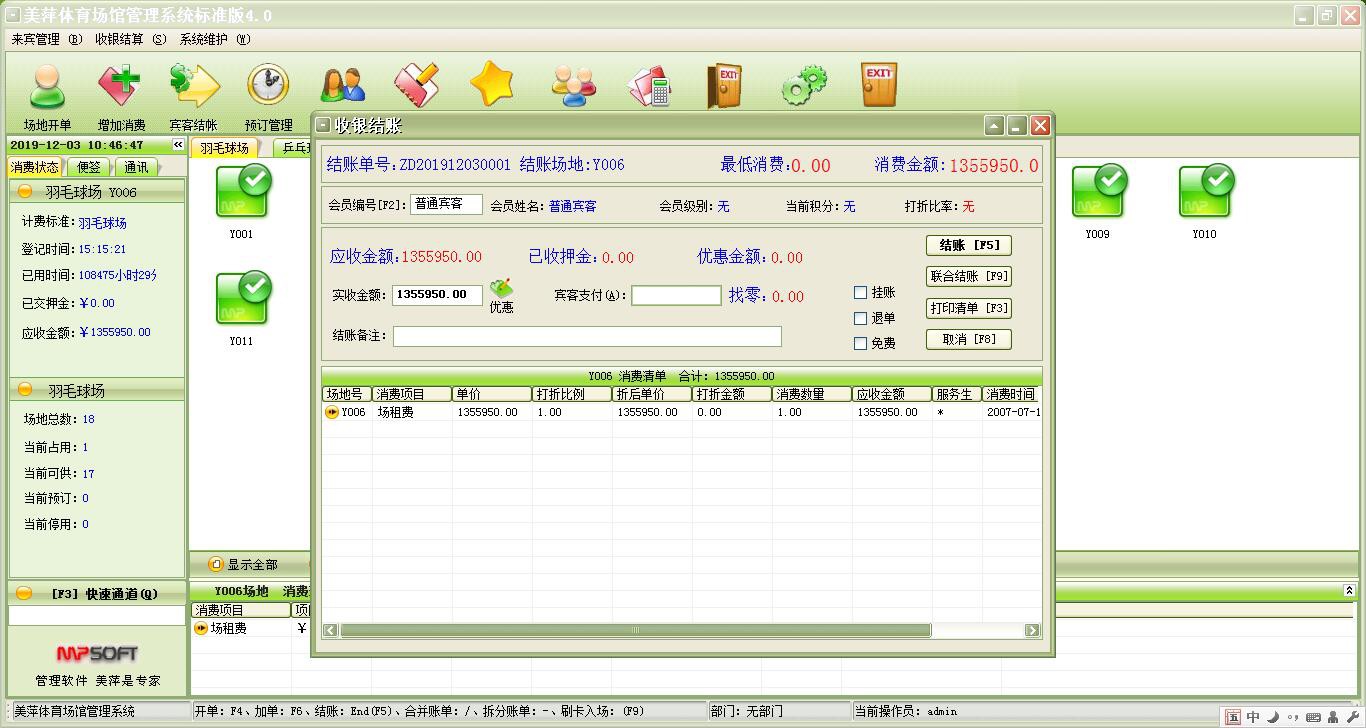This screenshot has height=728, width=1366.
Task: Click the closed EXIT door icon
Action: 879,85
